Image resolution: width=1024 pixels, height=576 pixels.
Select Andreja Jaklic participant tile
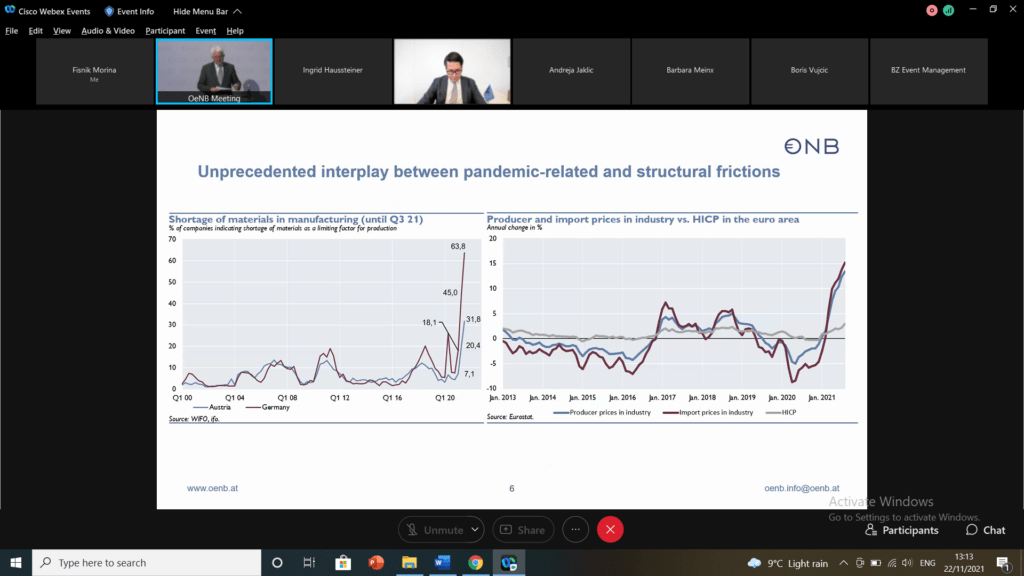(x=571, y=71)
